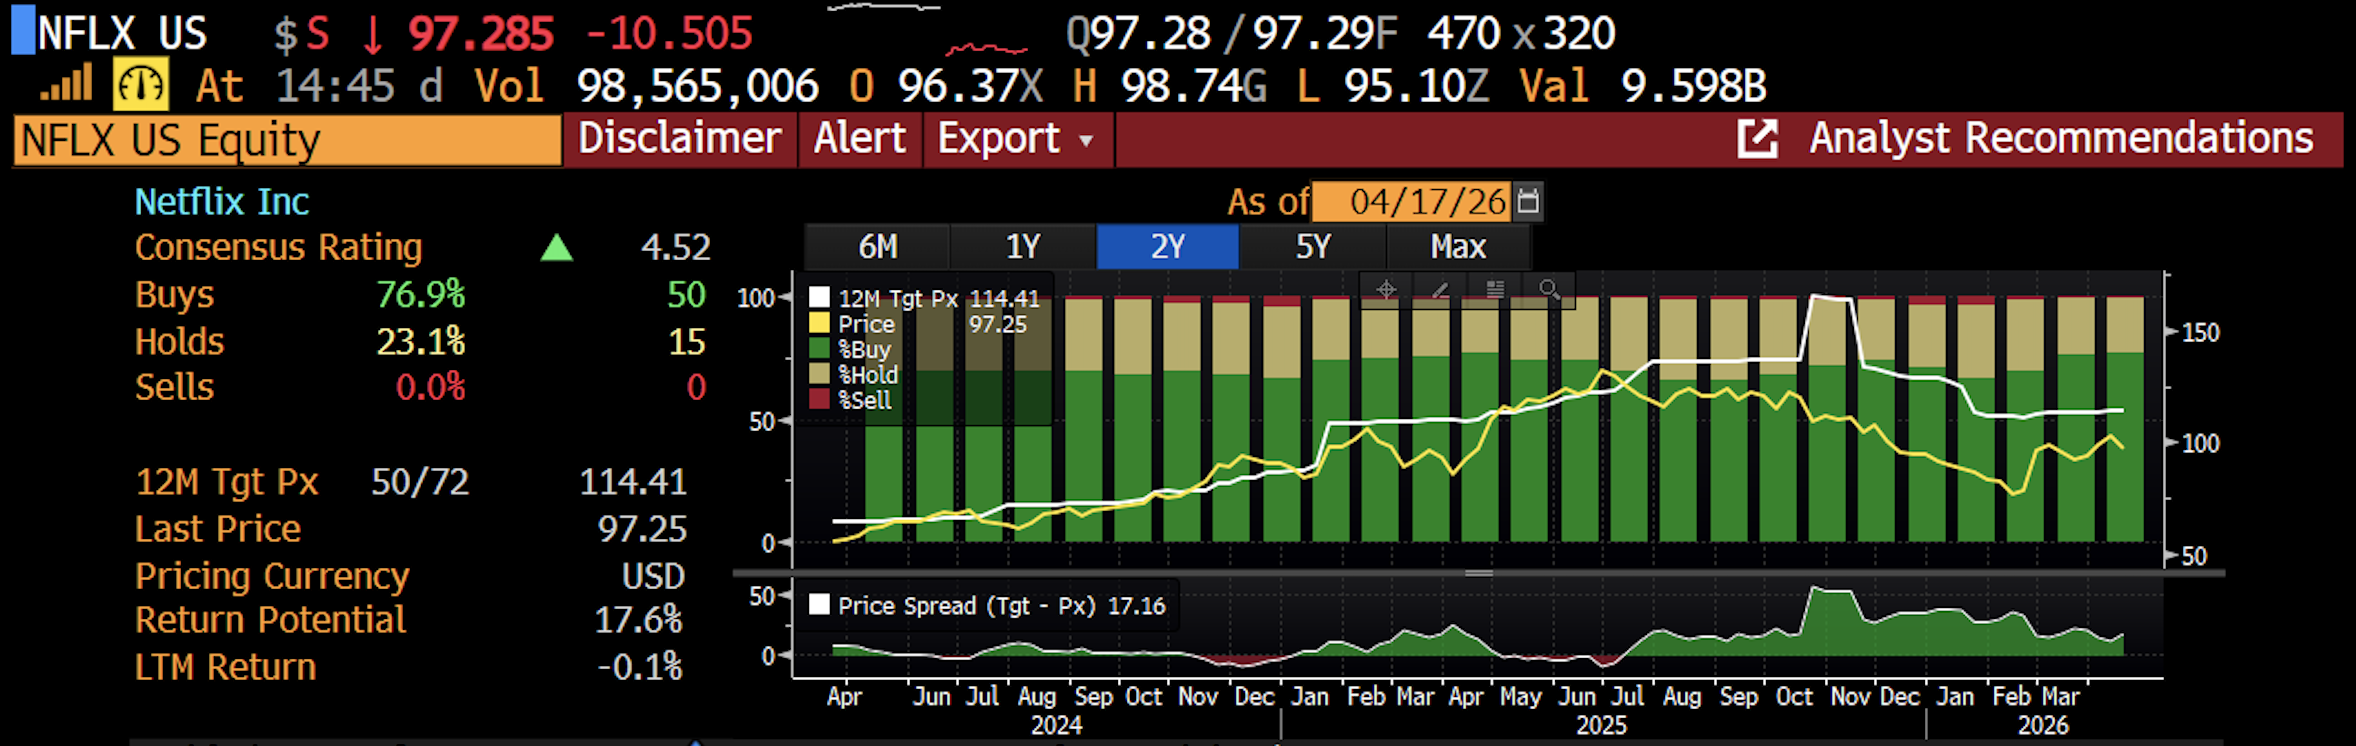The width and height of the screenshot is (2356, 746).
Task: Click the red intraday sparkline chart
Action: 986,47
